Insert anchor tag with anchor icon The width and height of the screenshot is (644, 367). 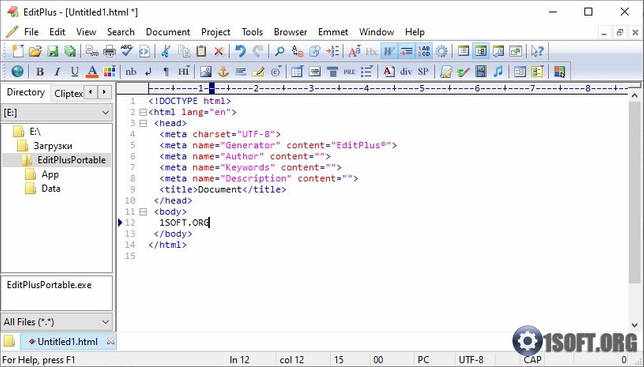[x=223, y=71]
